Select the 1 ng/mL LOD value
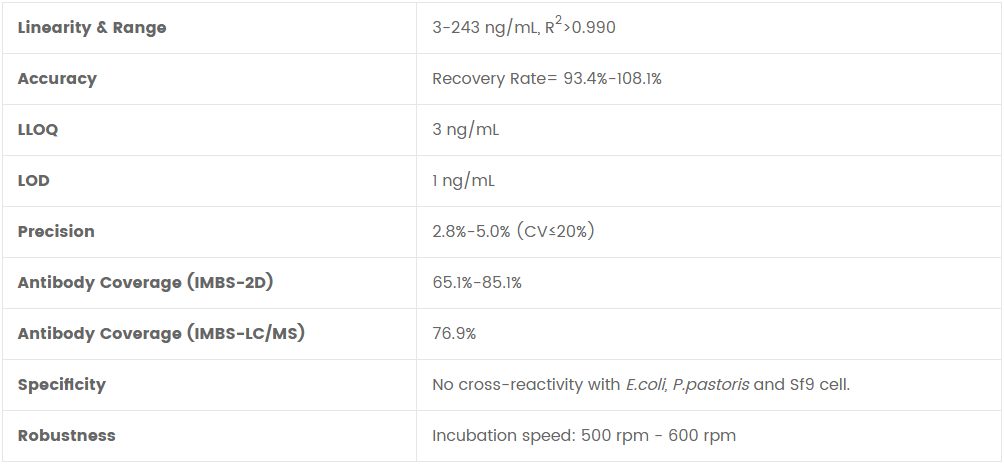Viewport: 1004px width, 465px height. 463,181
